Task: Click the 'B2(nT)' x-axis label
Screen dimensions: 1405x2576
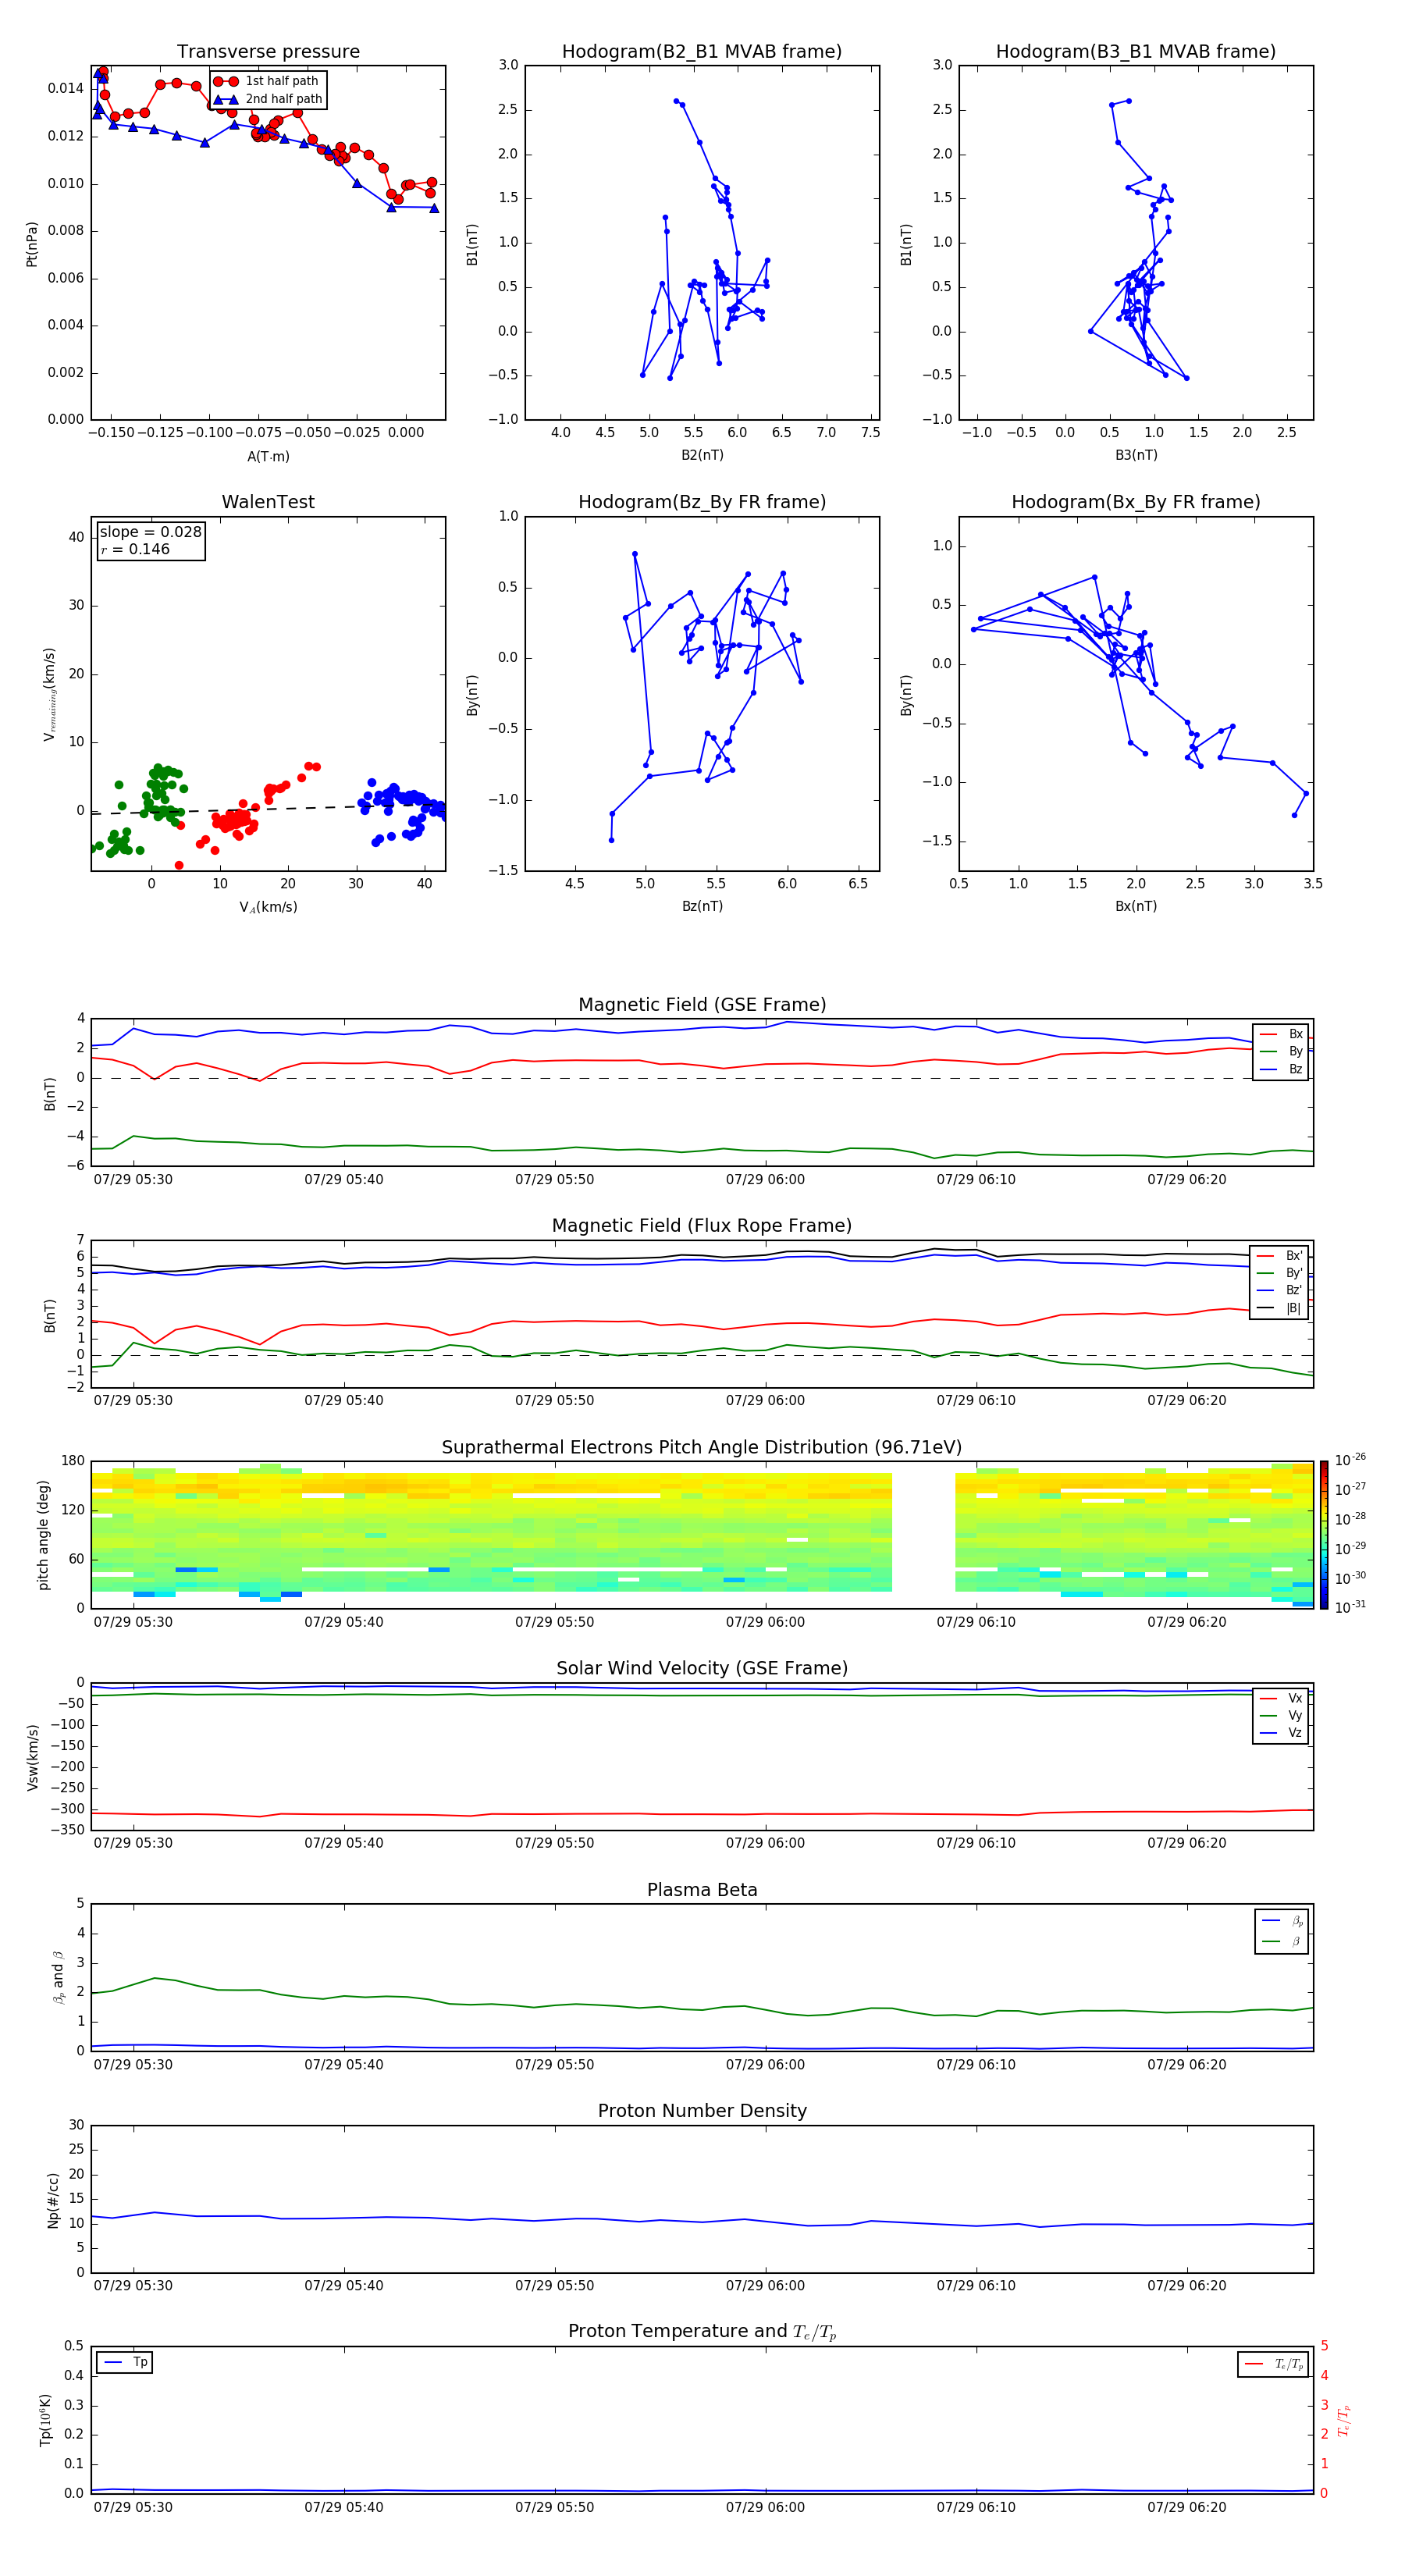Action: [x=702, y=455]
